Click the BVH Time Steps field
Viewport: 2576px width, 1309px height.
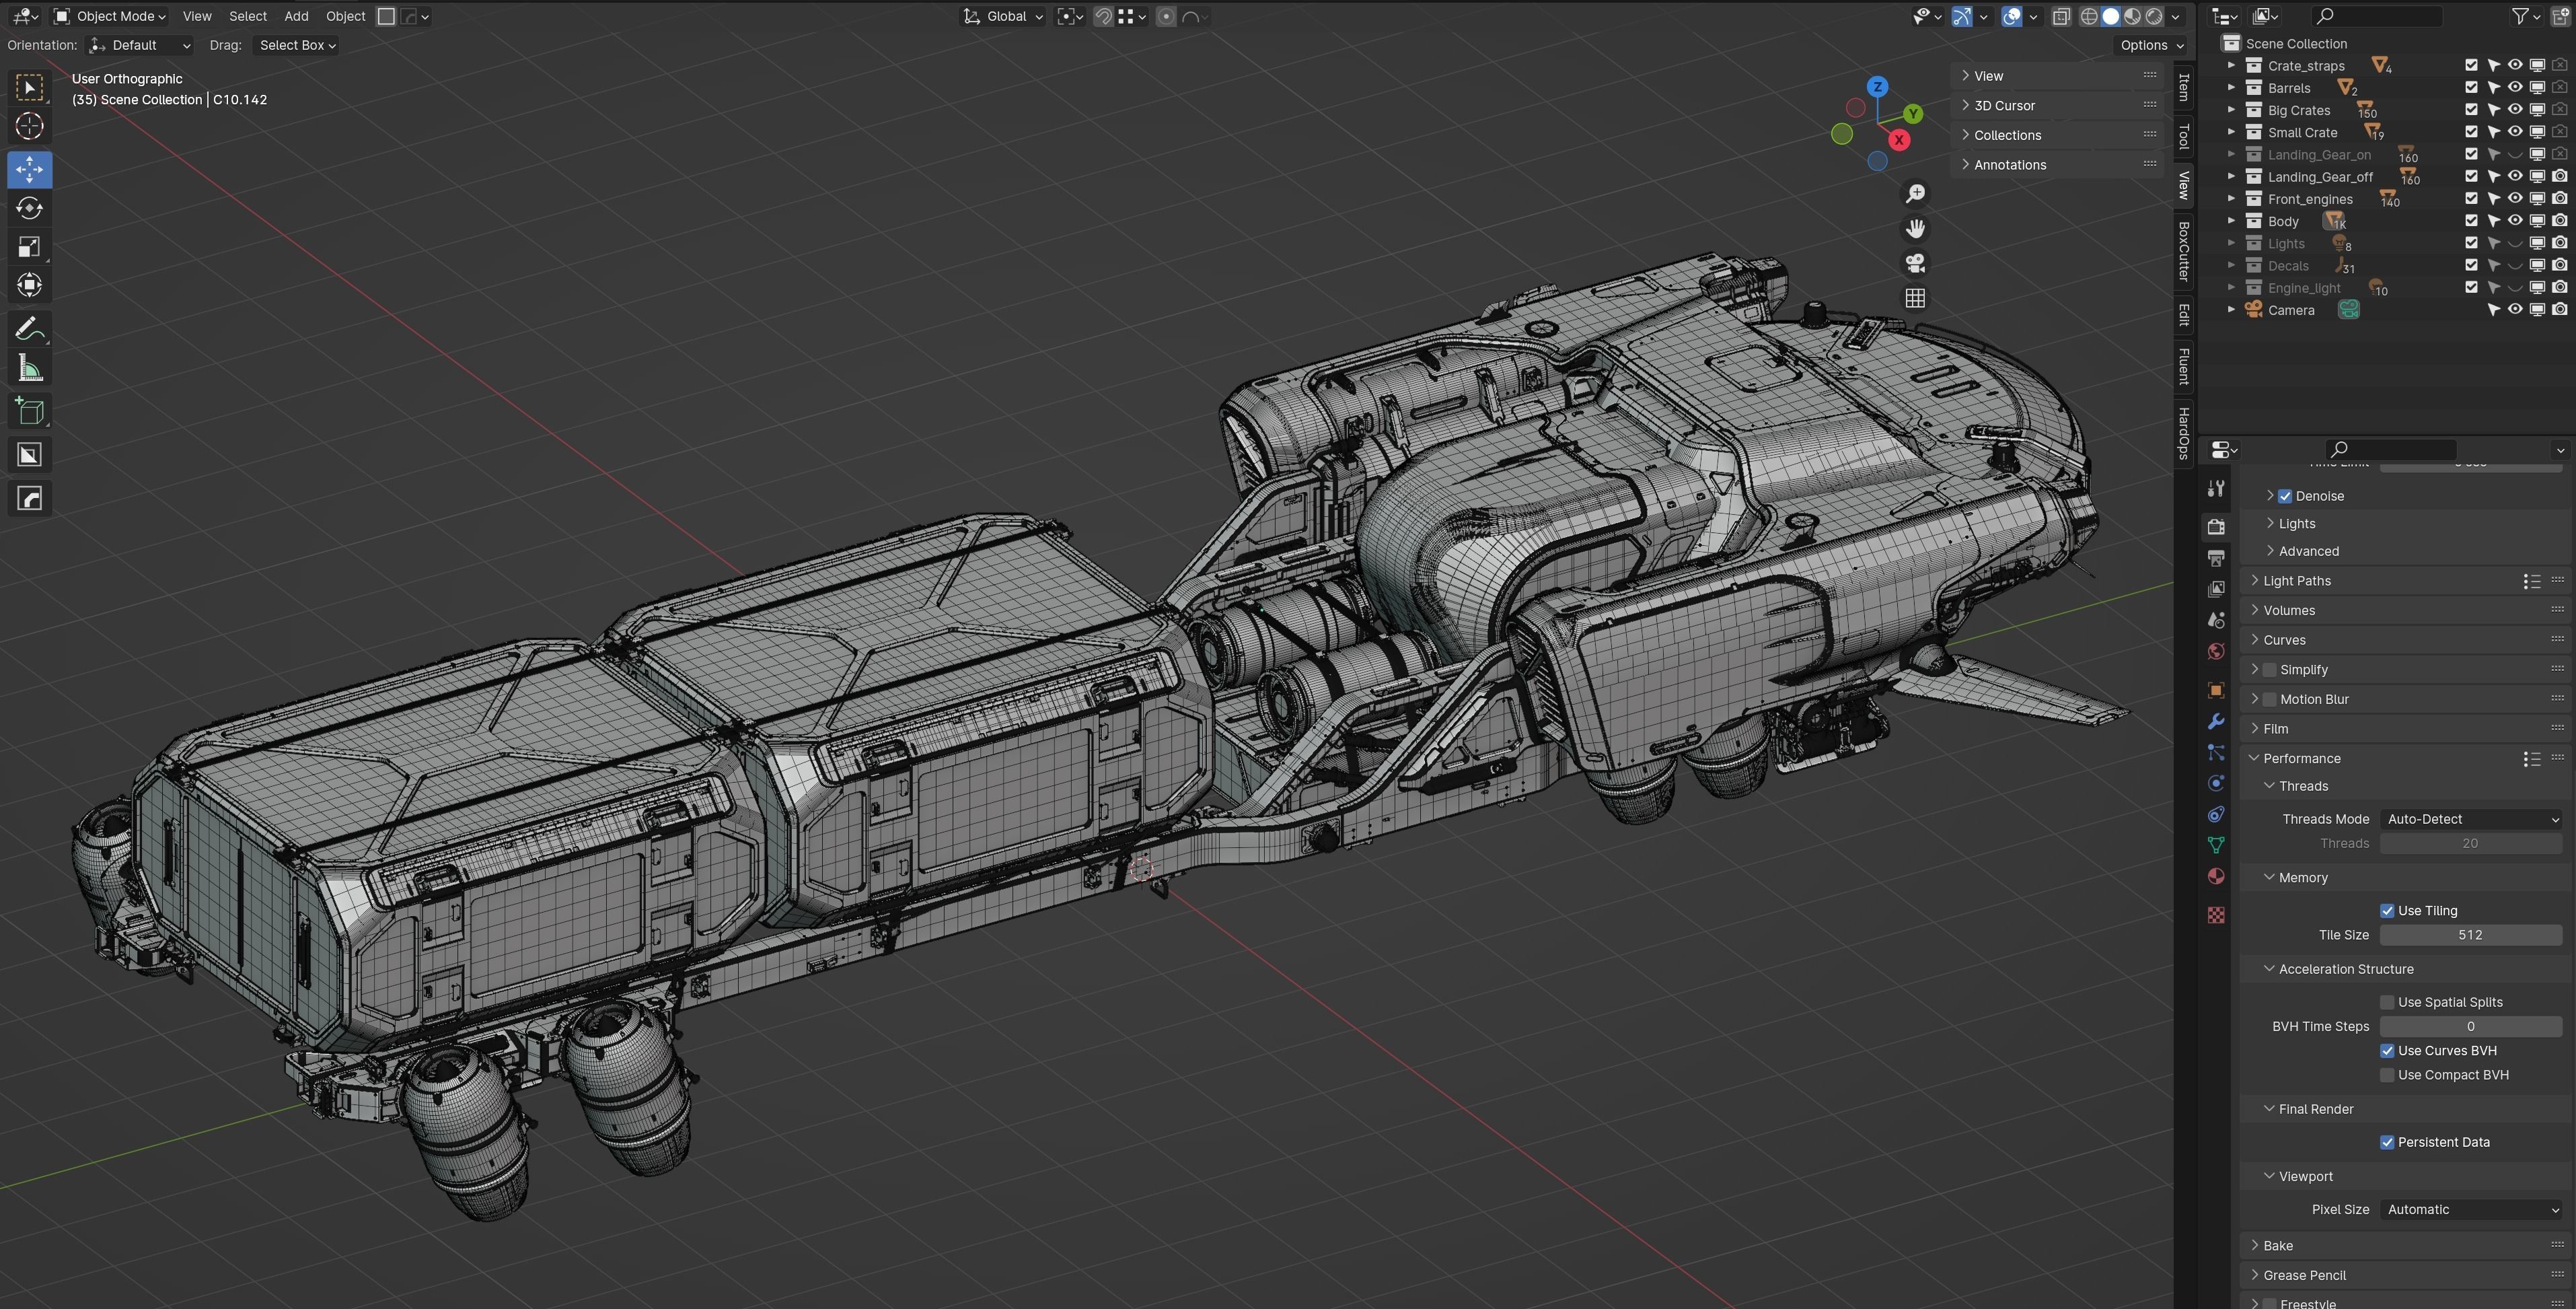pos(2470,1027)
